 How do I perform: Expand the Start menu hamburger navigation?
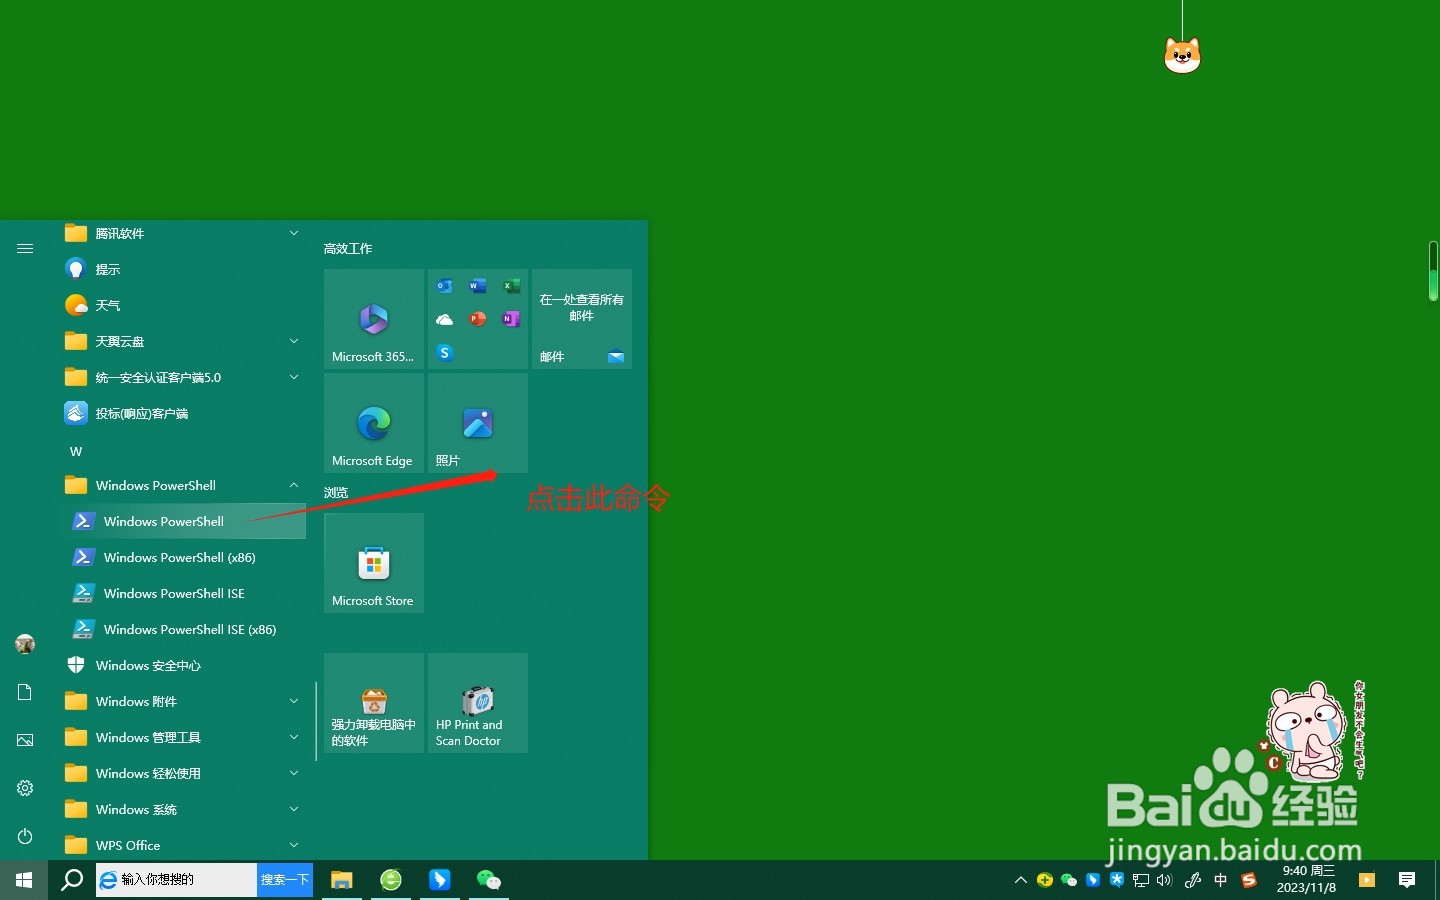pos(25,248)
